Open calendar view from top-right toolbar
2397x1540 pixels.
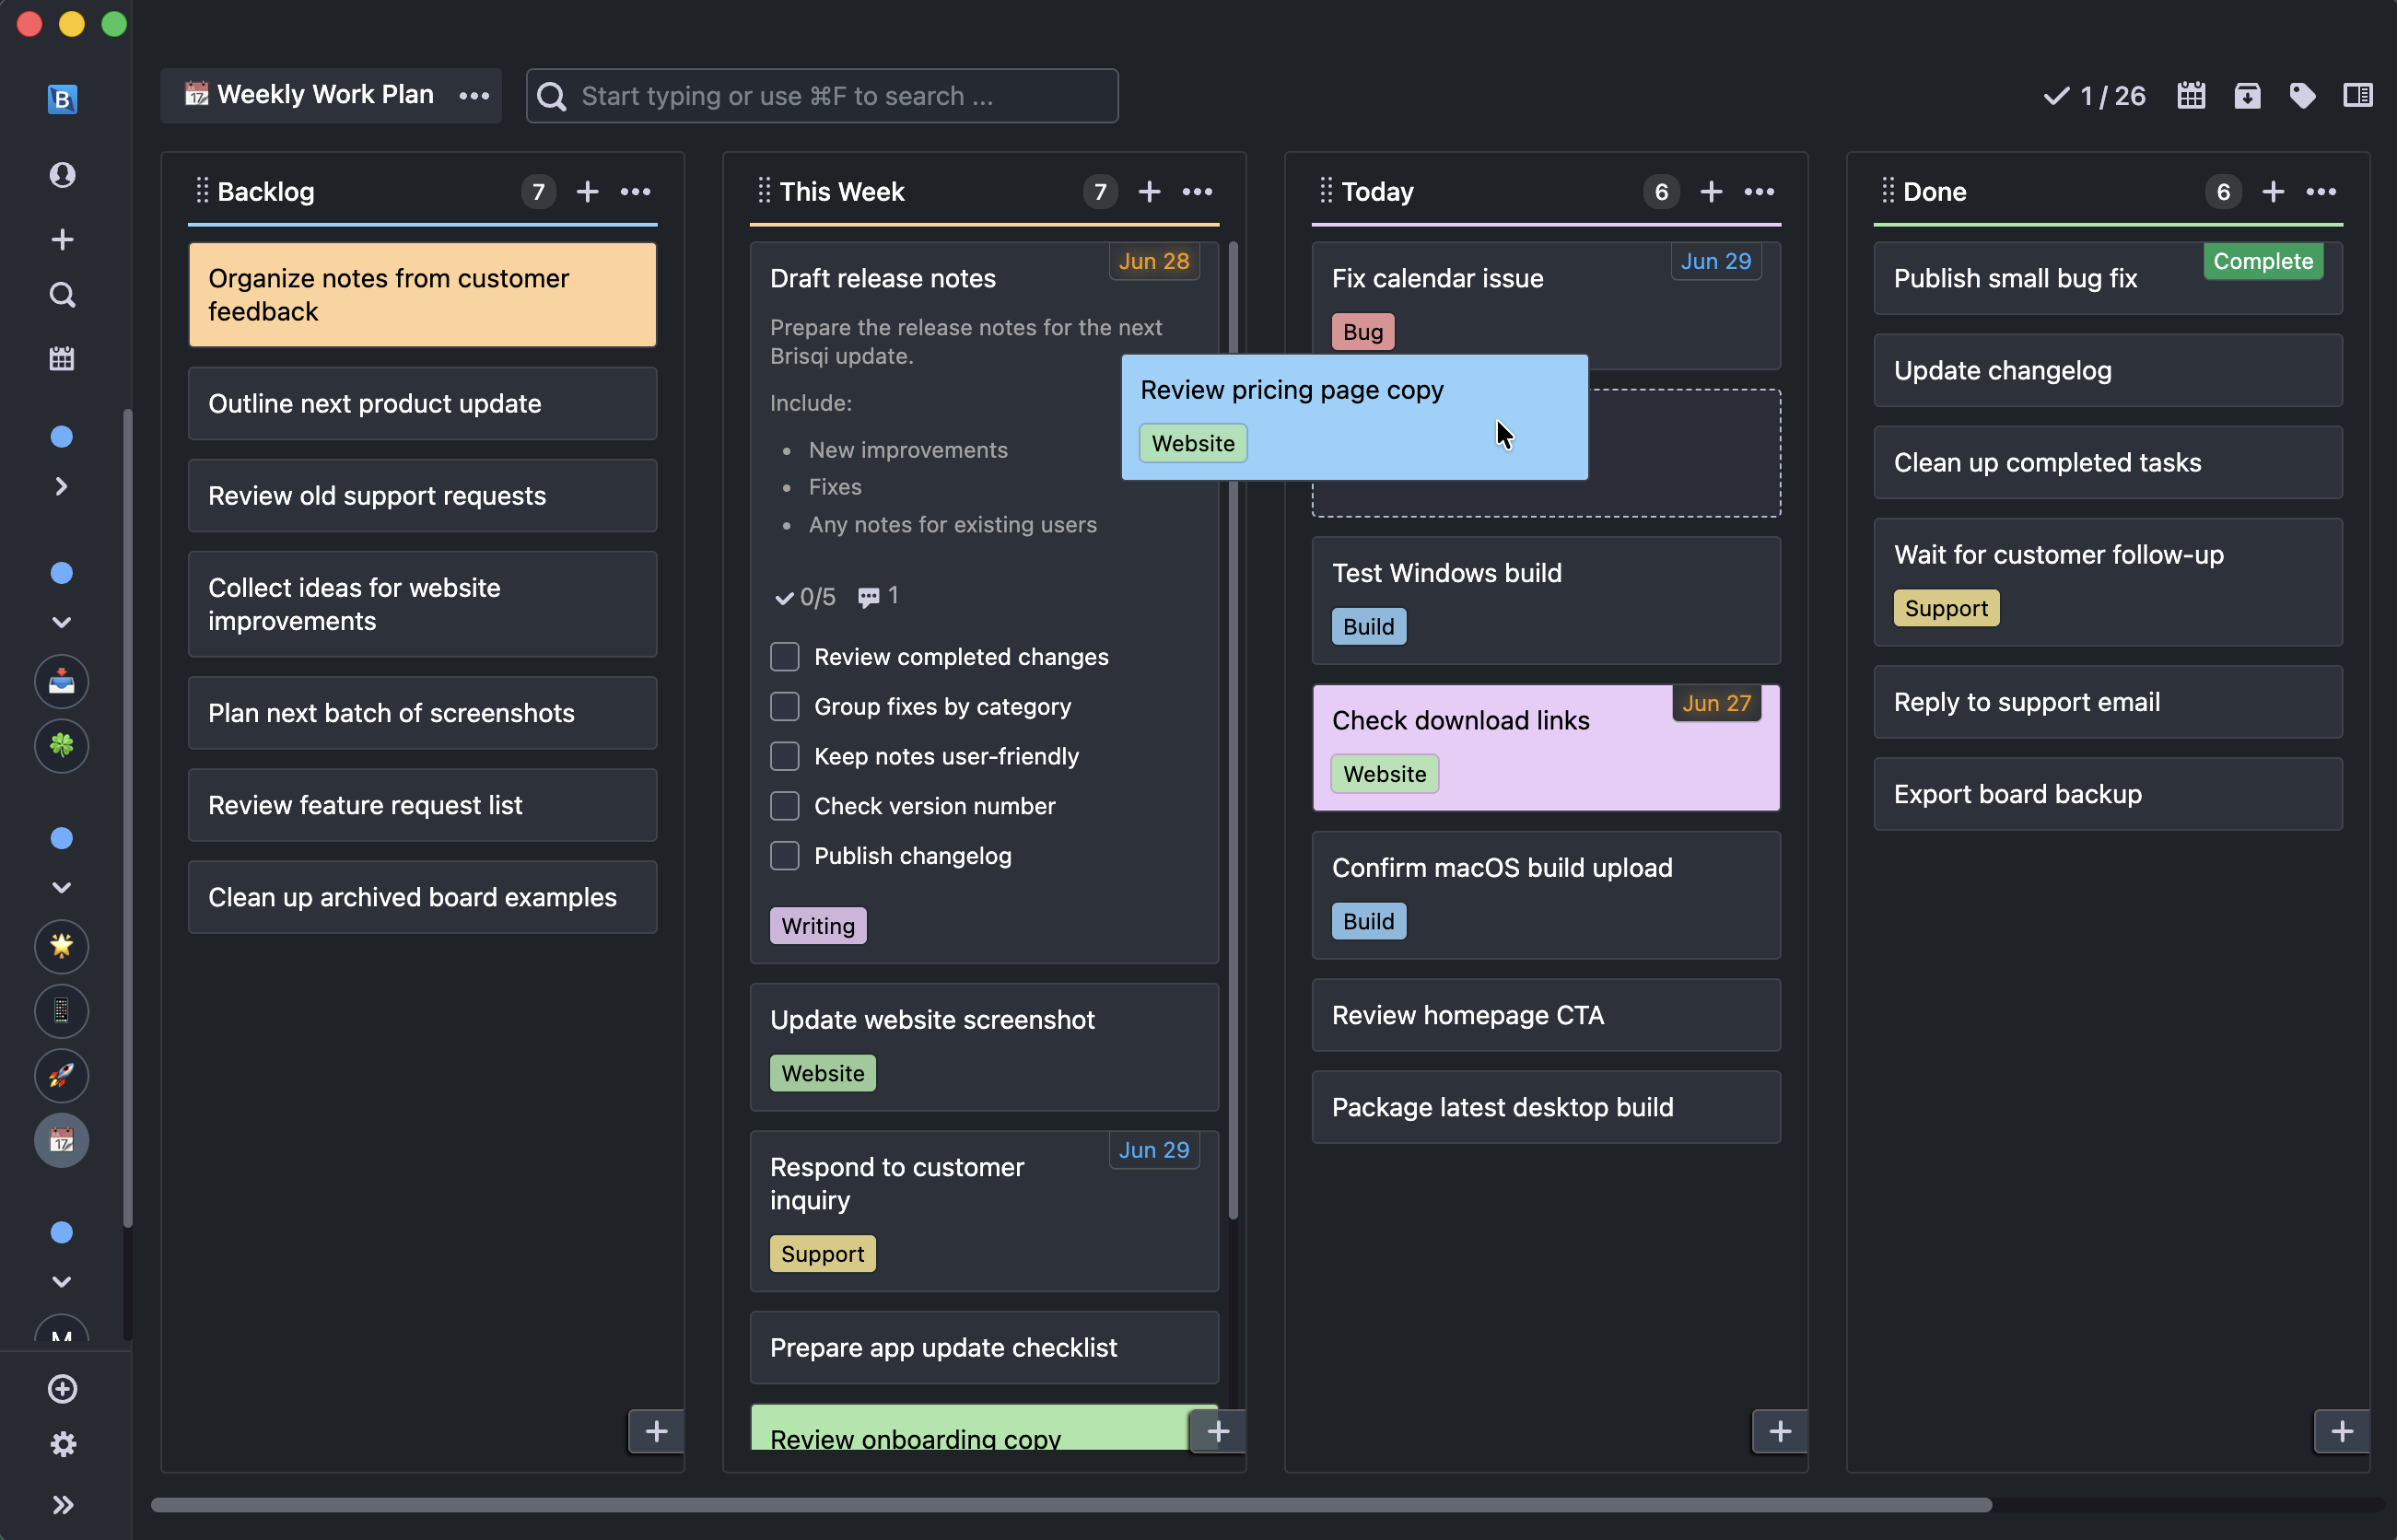pos(2191,96)
